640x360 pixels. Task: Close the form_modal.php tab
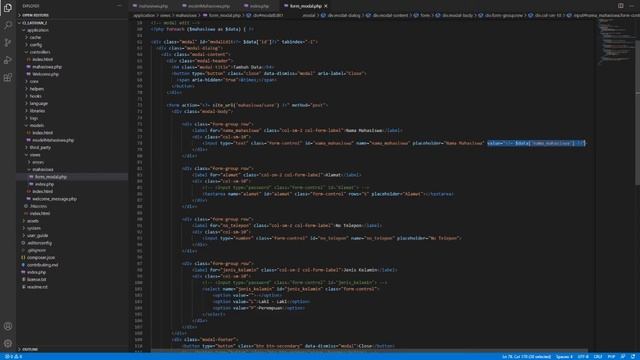pos(326,6)
